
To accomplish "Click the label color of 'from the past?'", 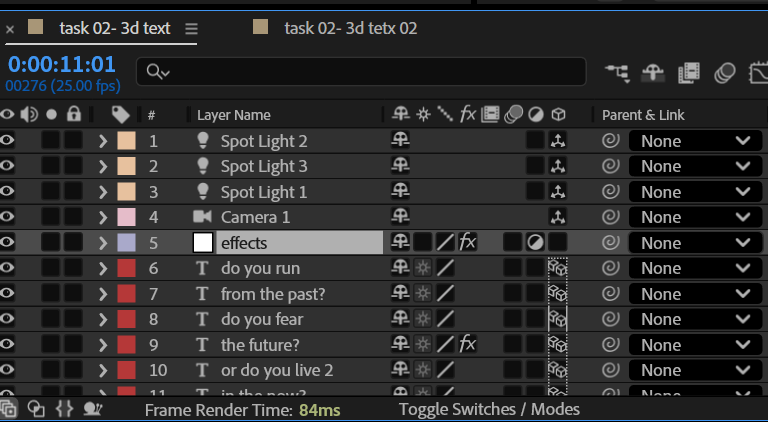I will coord(126,293).
